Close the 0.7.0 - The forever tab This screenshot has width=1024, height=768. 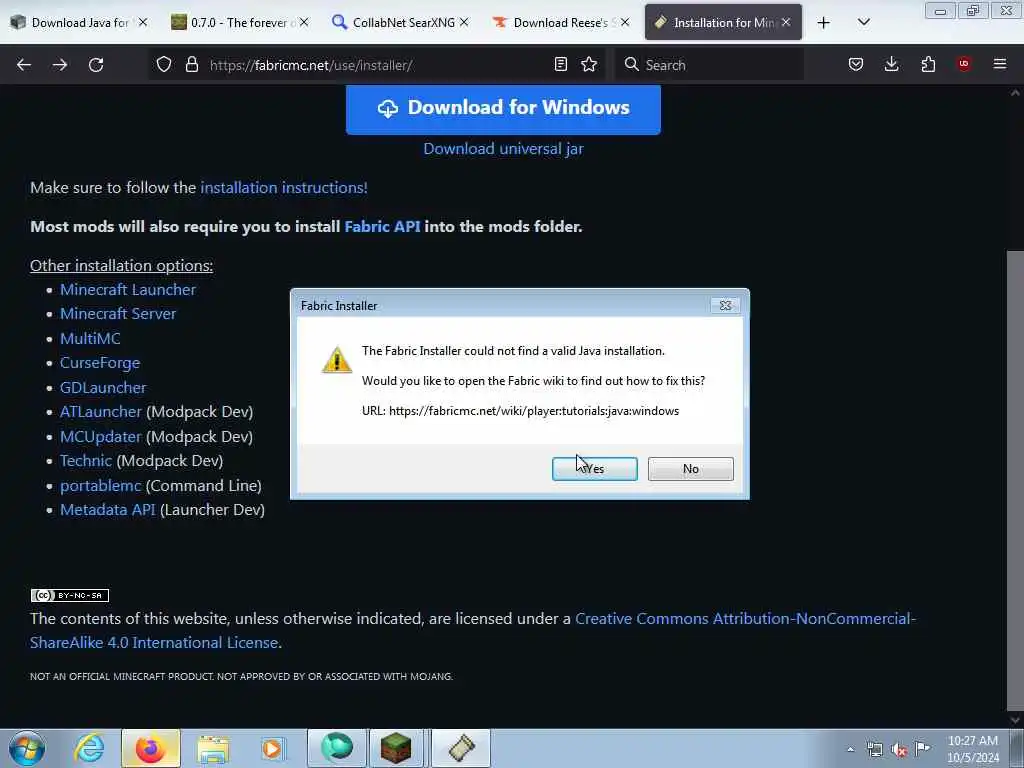tap(304, 23)
